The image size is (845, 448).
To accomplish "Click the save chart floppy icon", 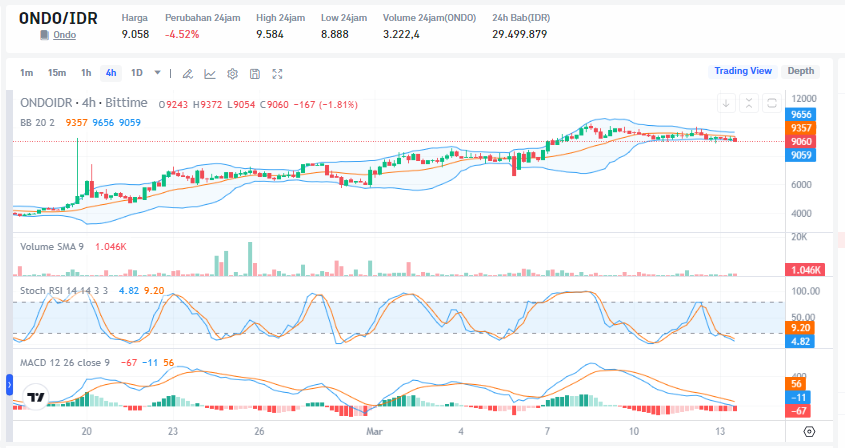I will coord(255,73).
